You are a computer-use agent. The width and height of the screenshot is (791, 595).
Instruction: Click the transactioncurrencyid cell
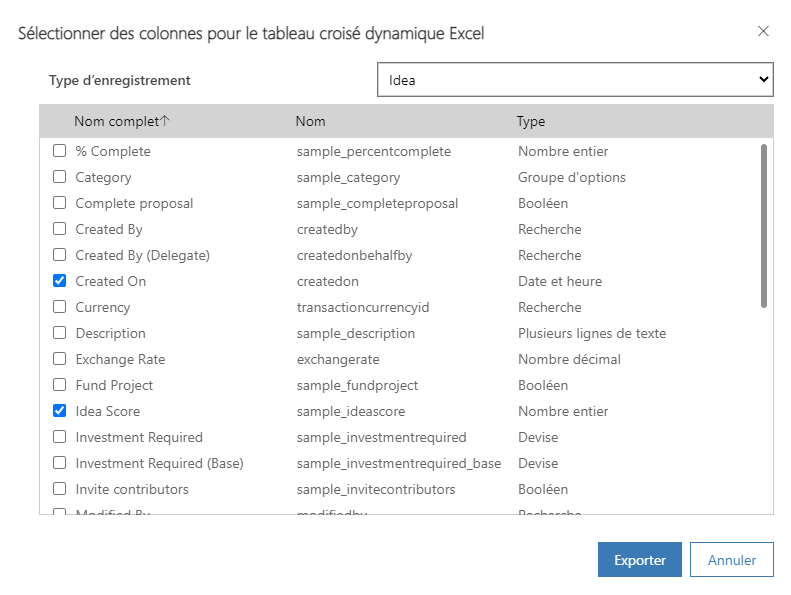point(363,307)
